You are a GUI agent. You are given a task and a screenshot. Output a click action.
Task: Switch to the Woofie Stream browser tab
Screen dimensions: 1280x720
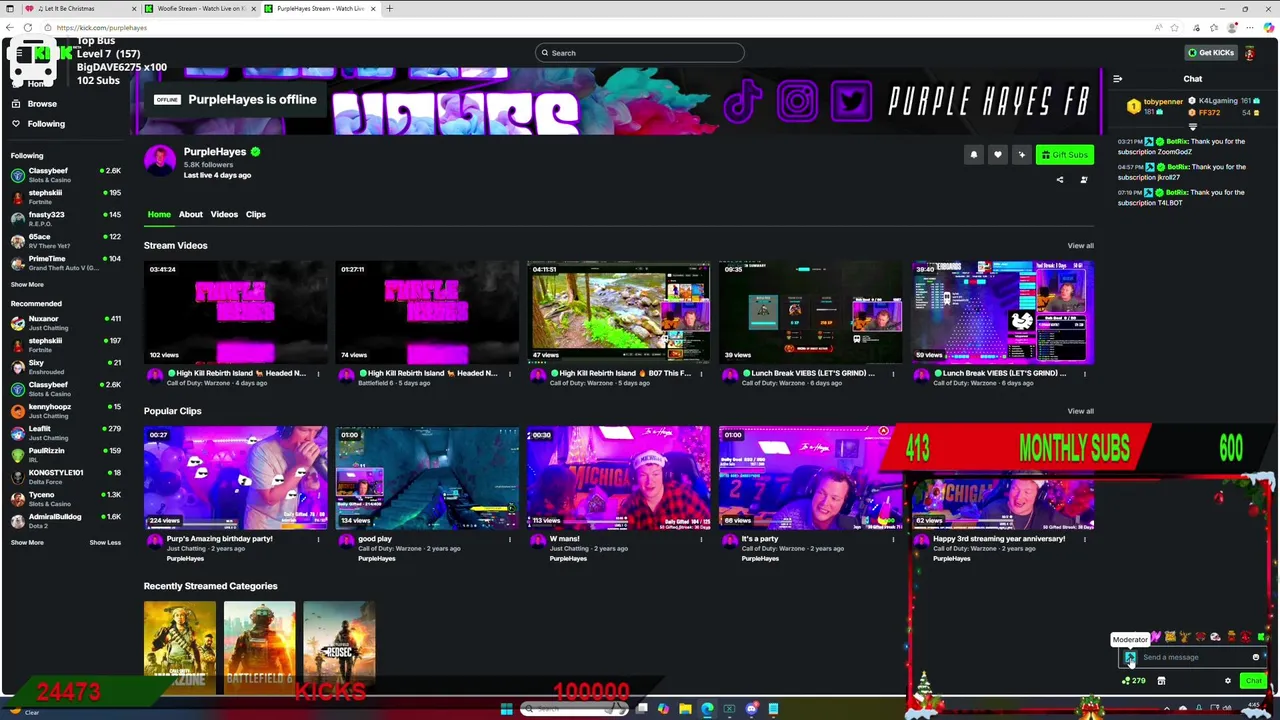pyautogui.click(x=199, y=9)
